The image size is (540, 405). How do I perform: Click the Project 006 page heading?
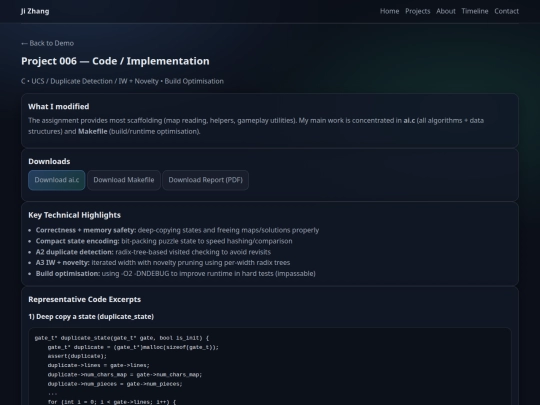coord(115,61)
